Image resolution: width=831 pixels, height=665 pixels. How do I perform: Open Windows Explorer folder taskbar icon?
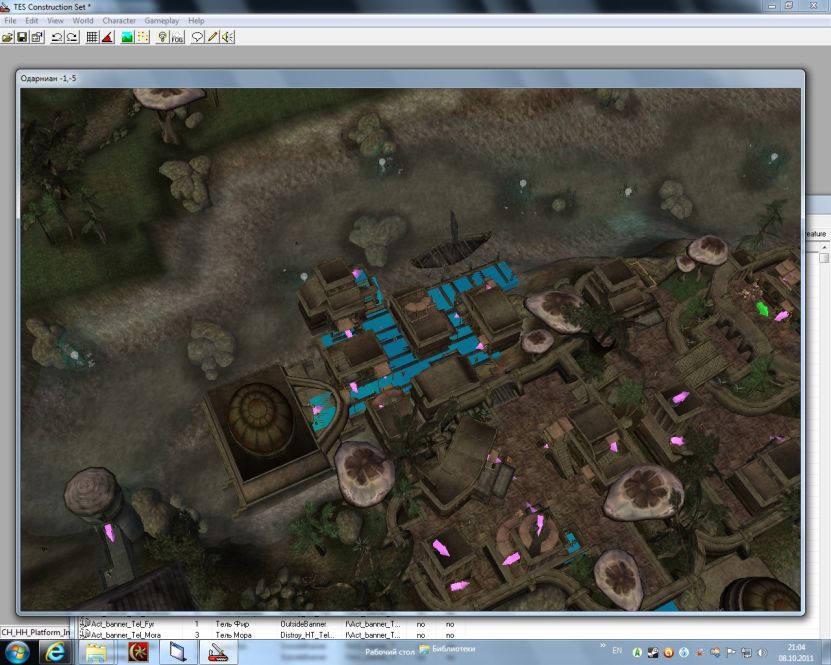(x=96, y=652)
